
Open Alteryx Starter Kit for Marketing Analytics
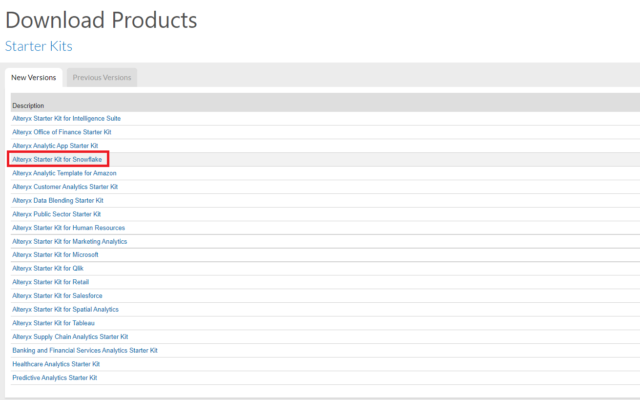(69, 241)
